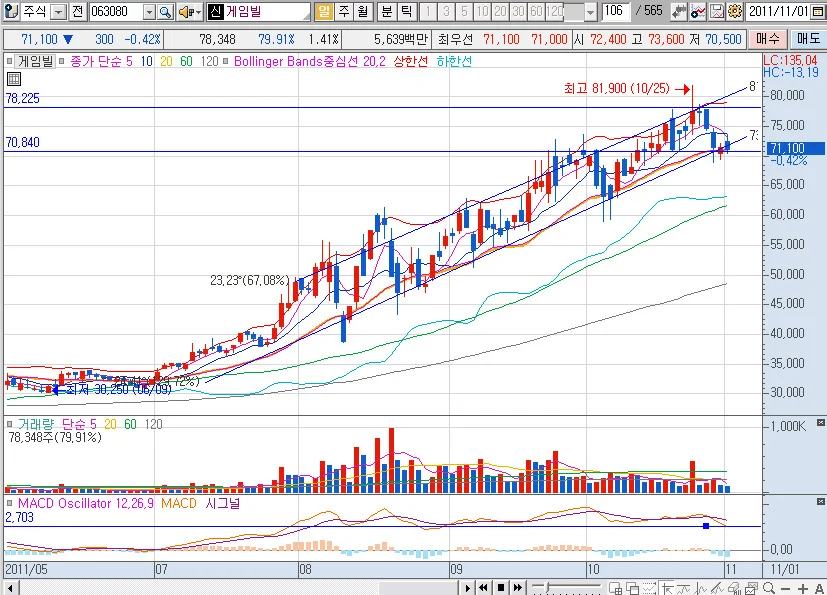
Task: Open the stock code 063080 dropdown arrow
Action: tap(149, 12)
